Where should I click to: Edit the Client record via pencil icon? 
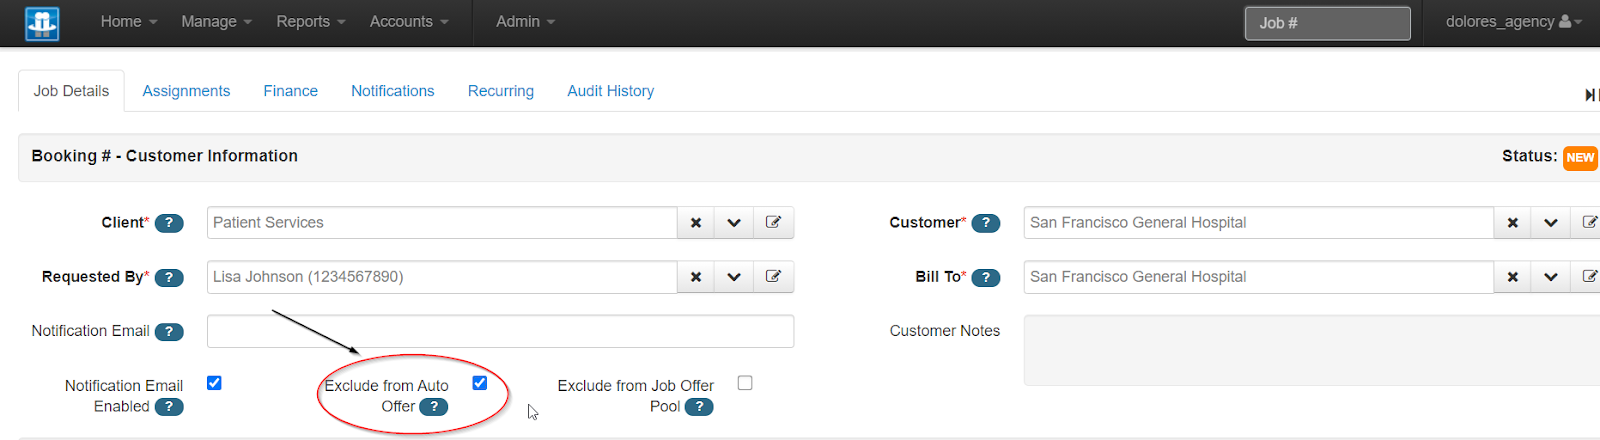coord(773,223)
